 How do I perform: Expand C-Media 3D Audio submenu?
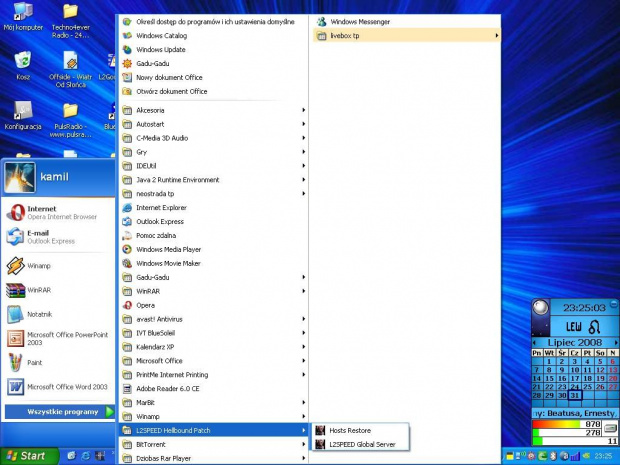tap(214, 138)
